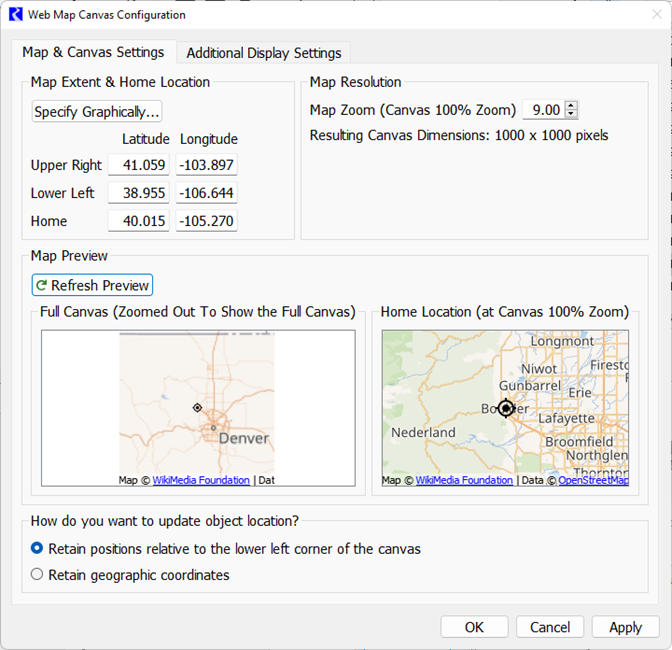This screenshot has width=672, height=650.
Task: Click the Refresh Preview button
Action: pyautogui.click(x=92, y=285)
